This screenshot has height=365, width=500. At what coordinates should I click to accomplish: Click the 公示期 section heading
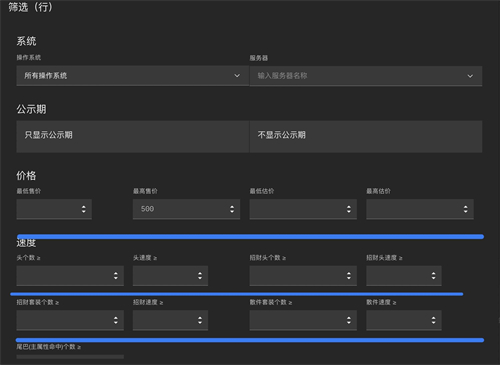coord(31,109)
